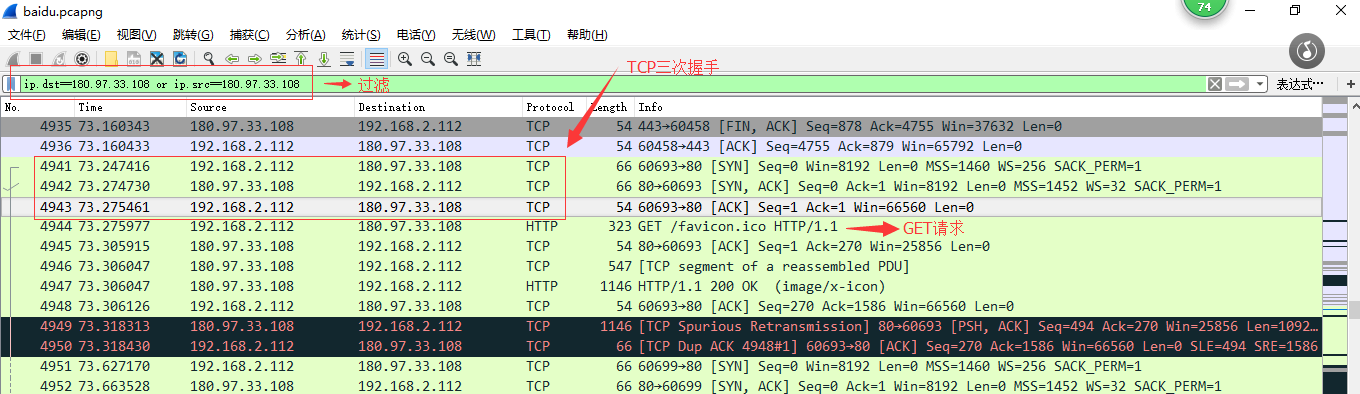Go back in packet history

[x=232, y=59]
